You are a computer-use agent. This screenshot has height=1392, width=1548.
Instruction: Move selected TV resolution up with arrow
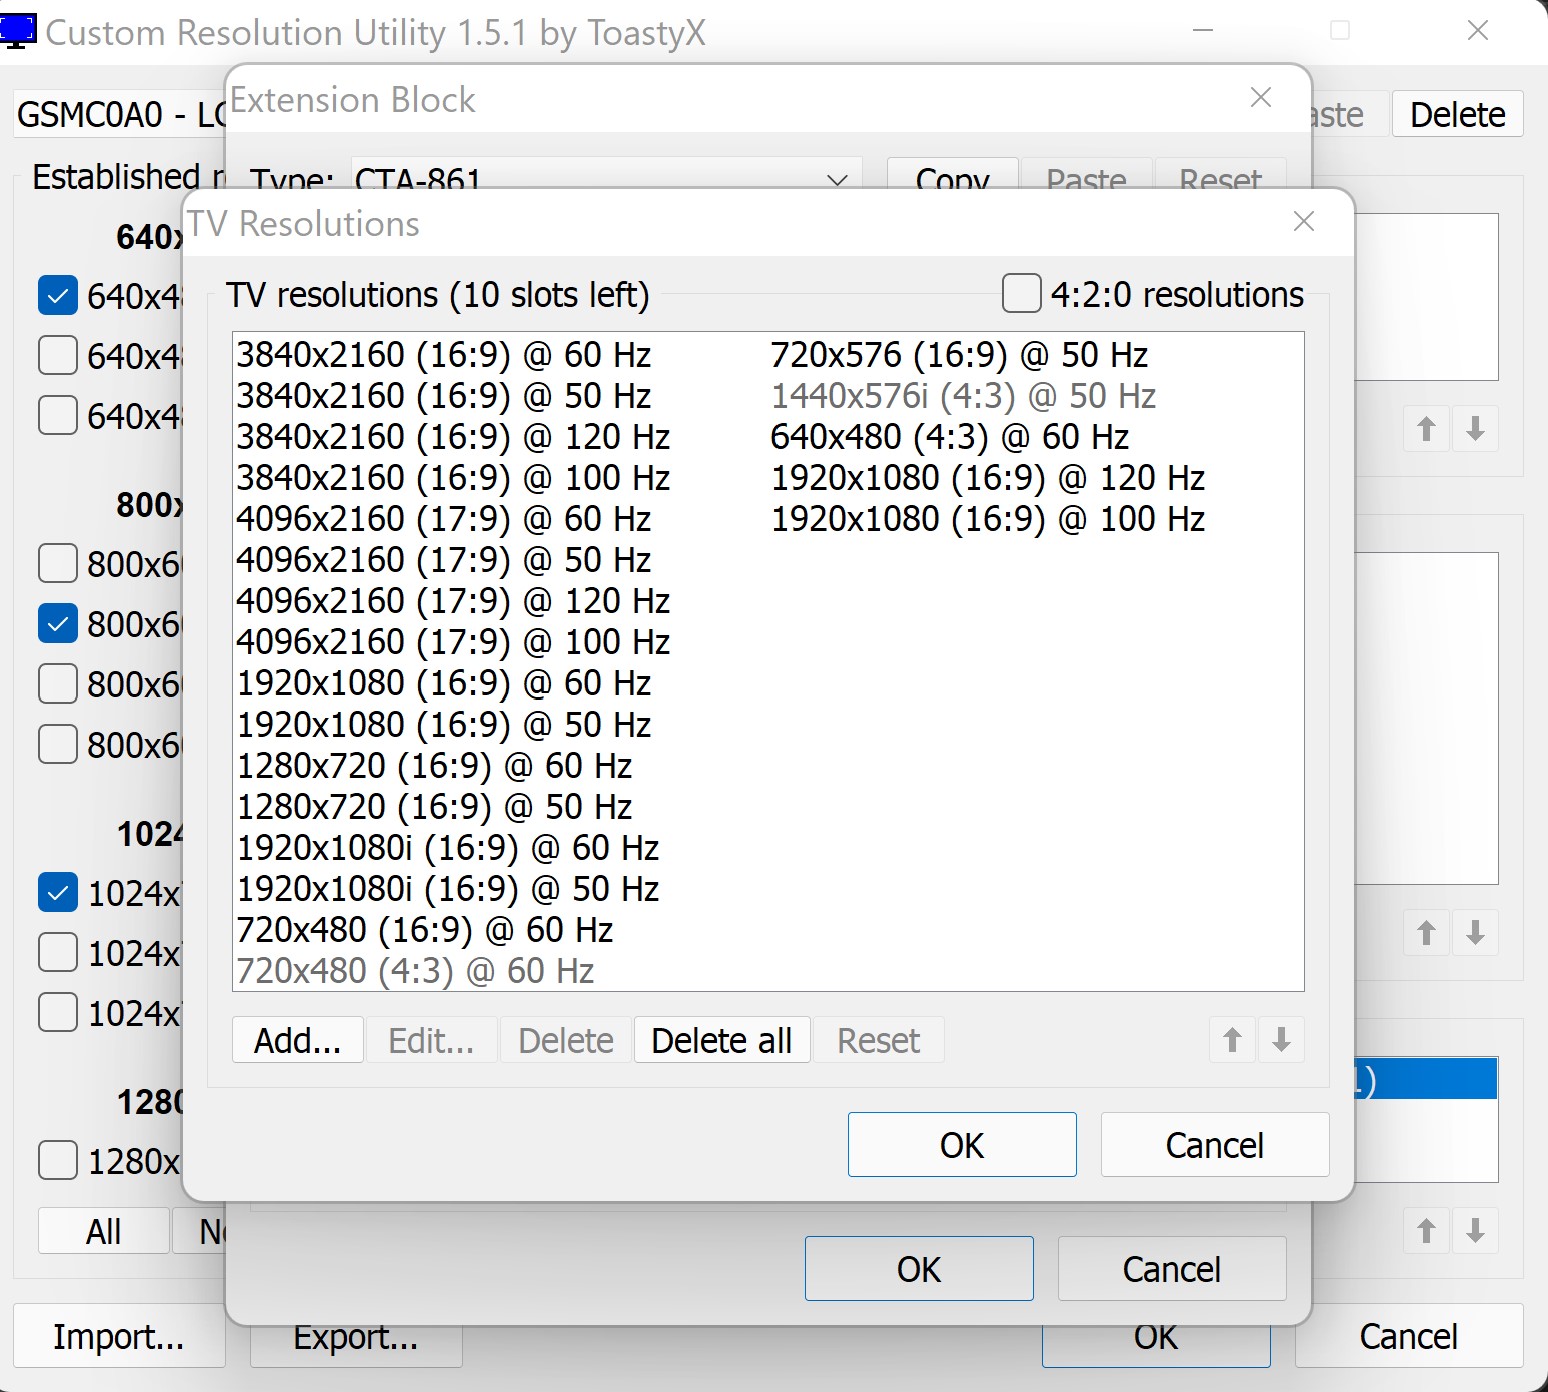[1233, 1040]
